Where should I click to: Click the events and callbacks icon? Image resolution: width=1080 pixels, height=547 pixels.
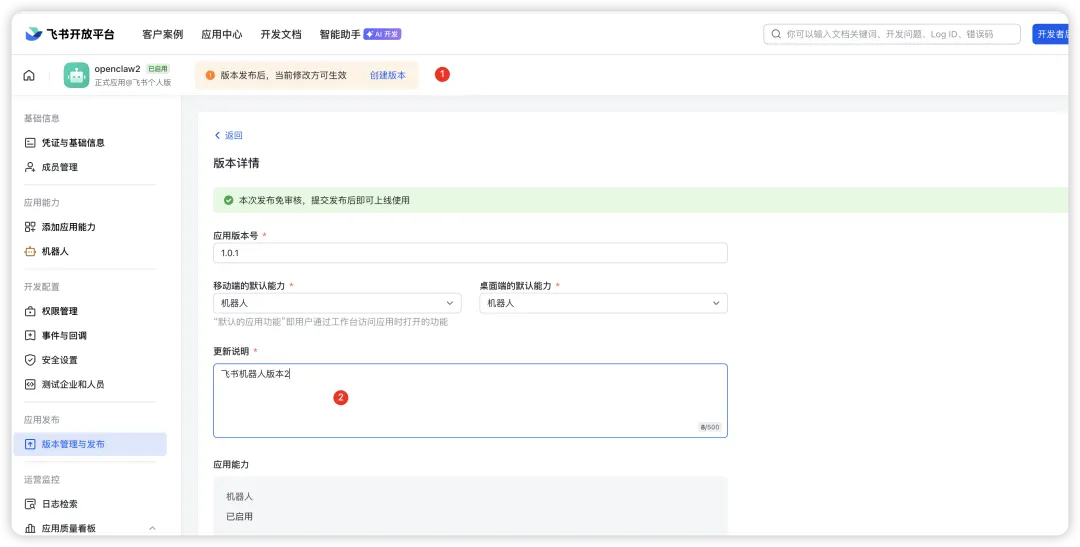point(30,336)
